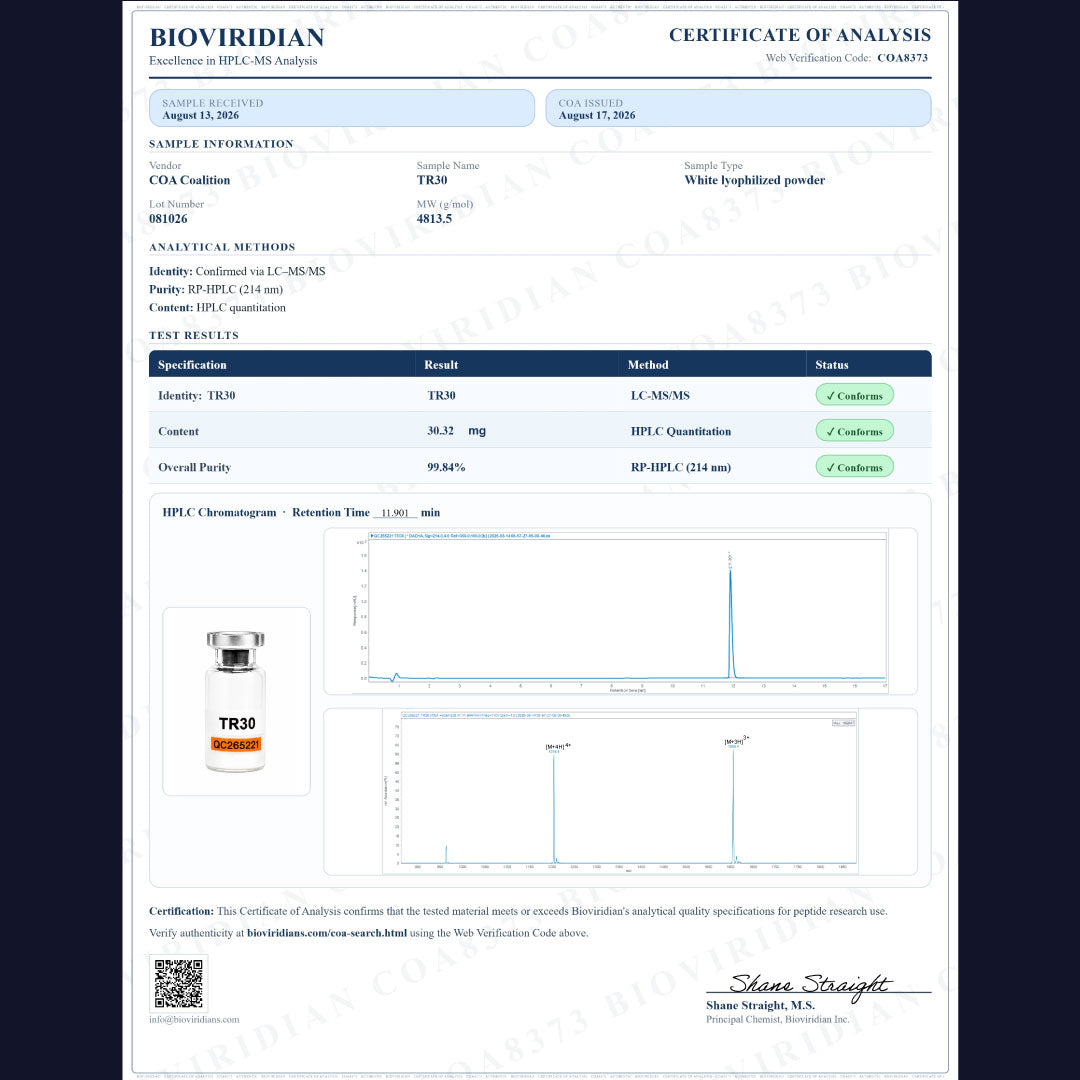Click the COA Issued date August 17, 2026
Screen dimensions: 1080x1080
[596, 116]
